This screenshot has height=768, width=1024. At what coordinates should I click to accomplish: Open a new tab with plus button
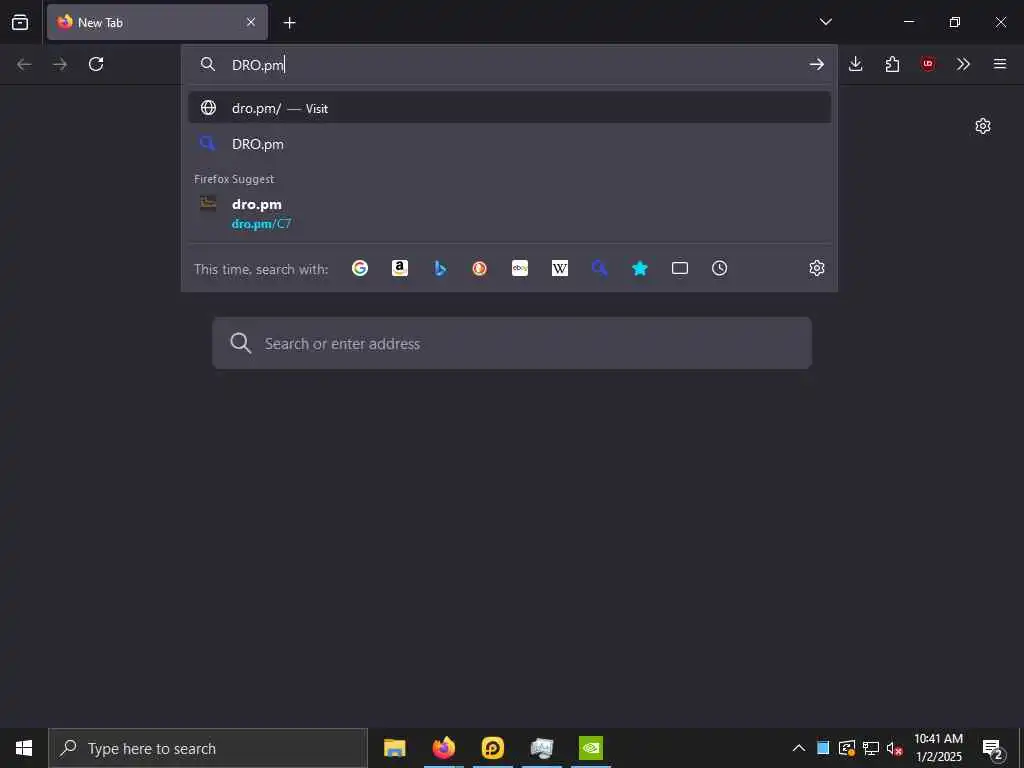289,23
